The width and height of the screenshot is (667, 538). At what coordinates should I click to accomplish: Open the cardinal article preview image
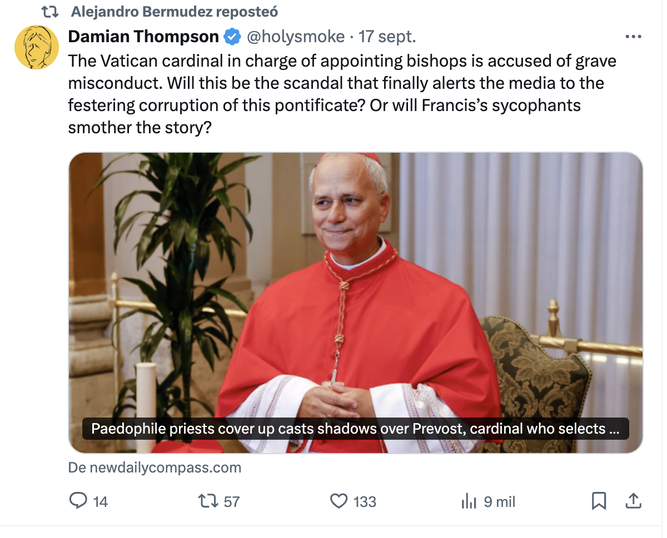point(356,302)
